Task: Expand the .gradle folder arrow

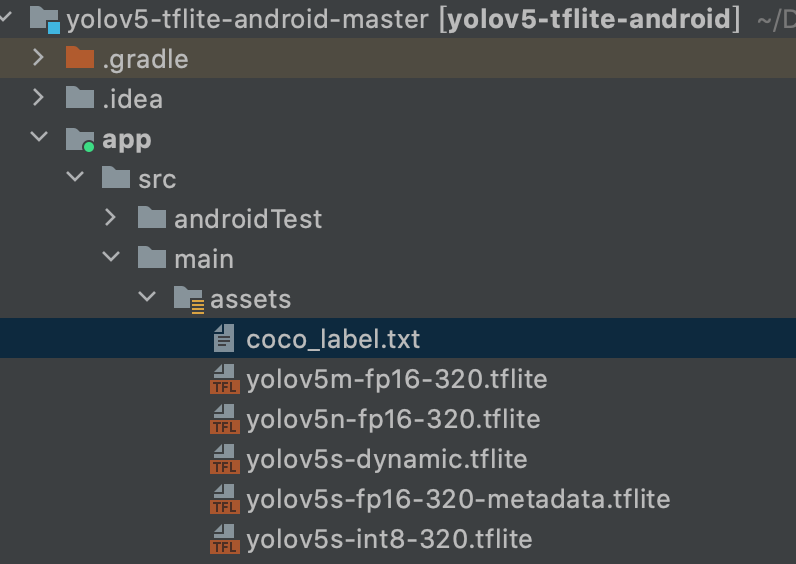Action: pyautogui.click(x=38, y=58)
